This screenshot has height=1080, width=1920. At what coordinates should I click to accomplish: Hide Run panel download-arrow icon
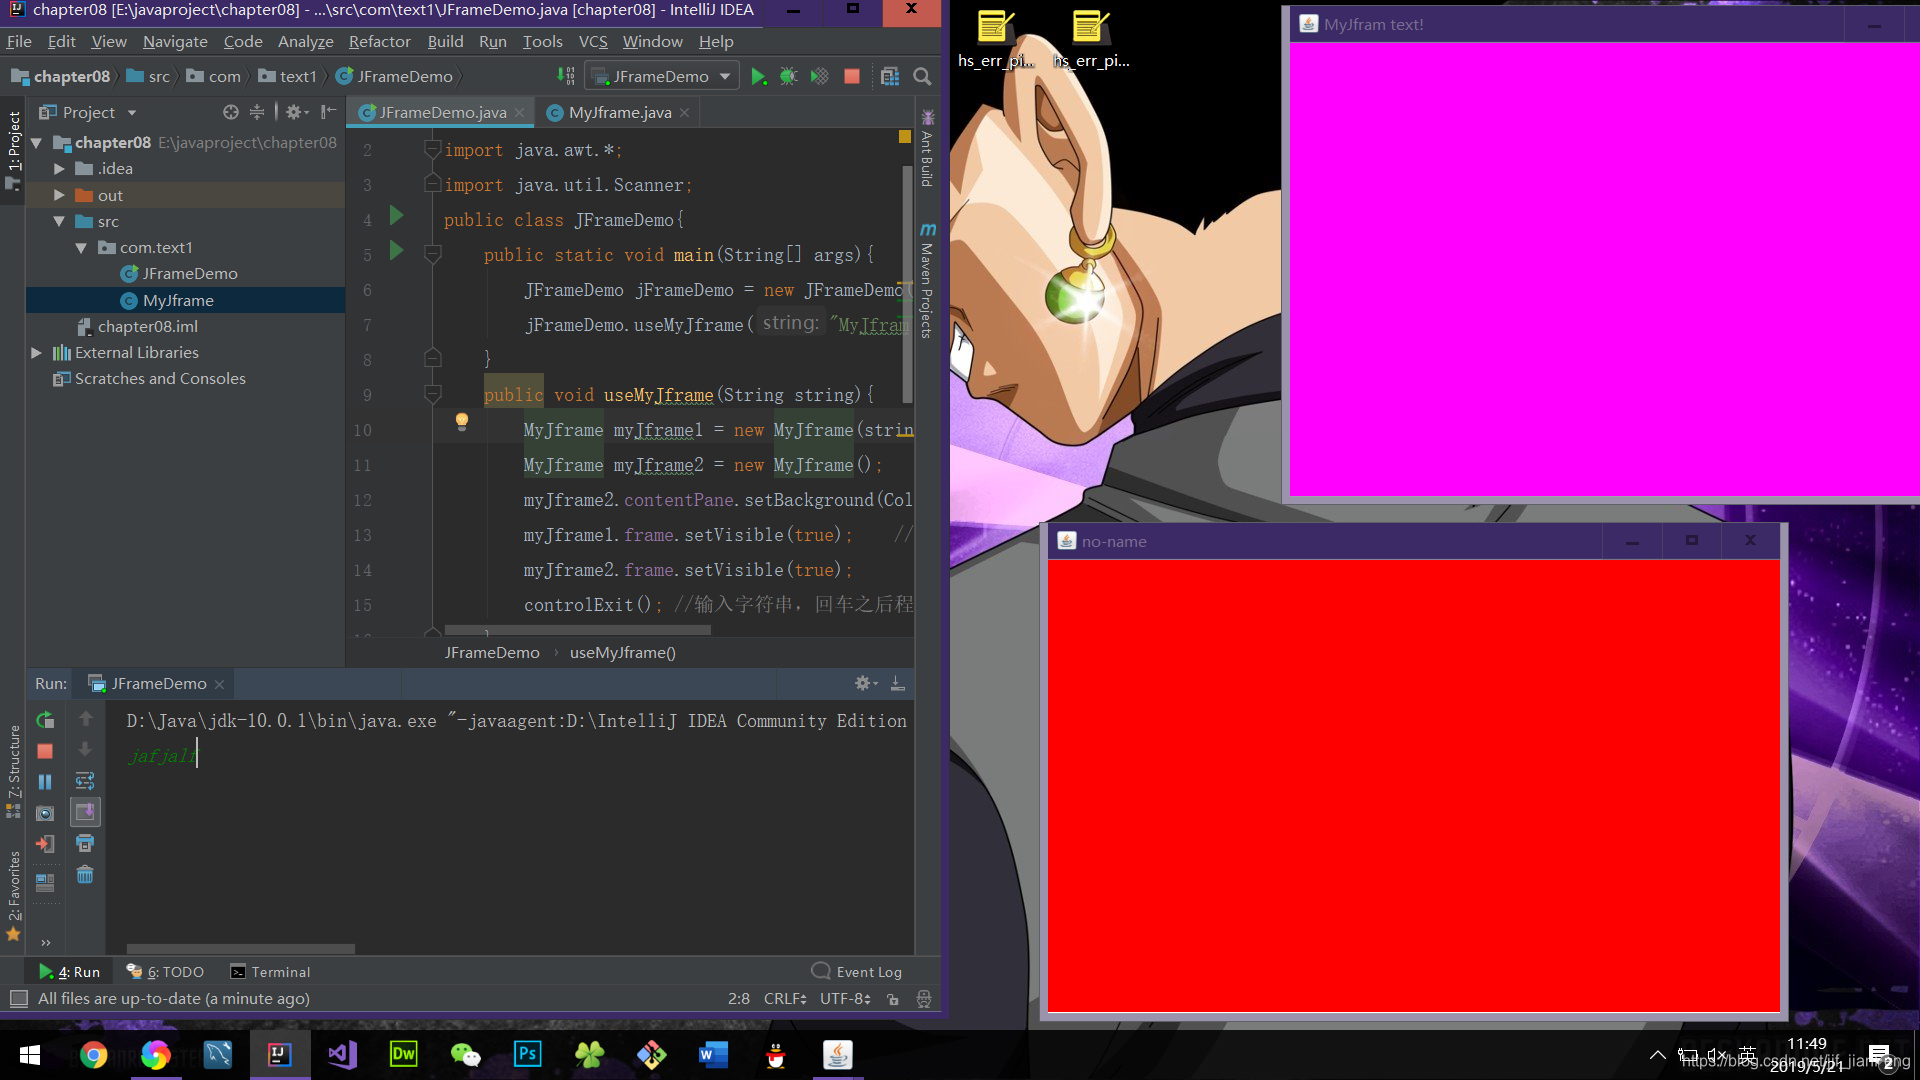pyautogui.click(x=897, y=683)
